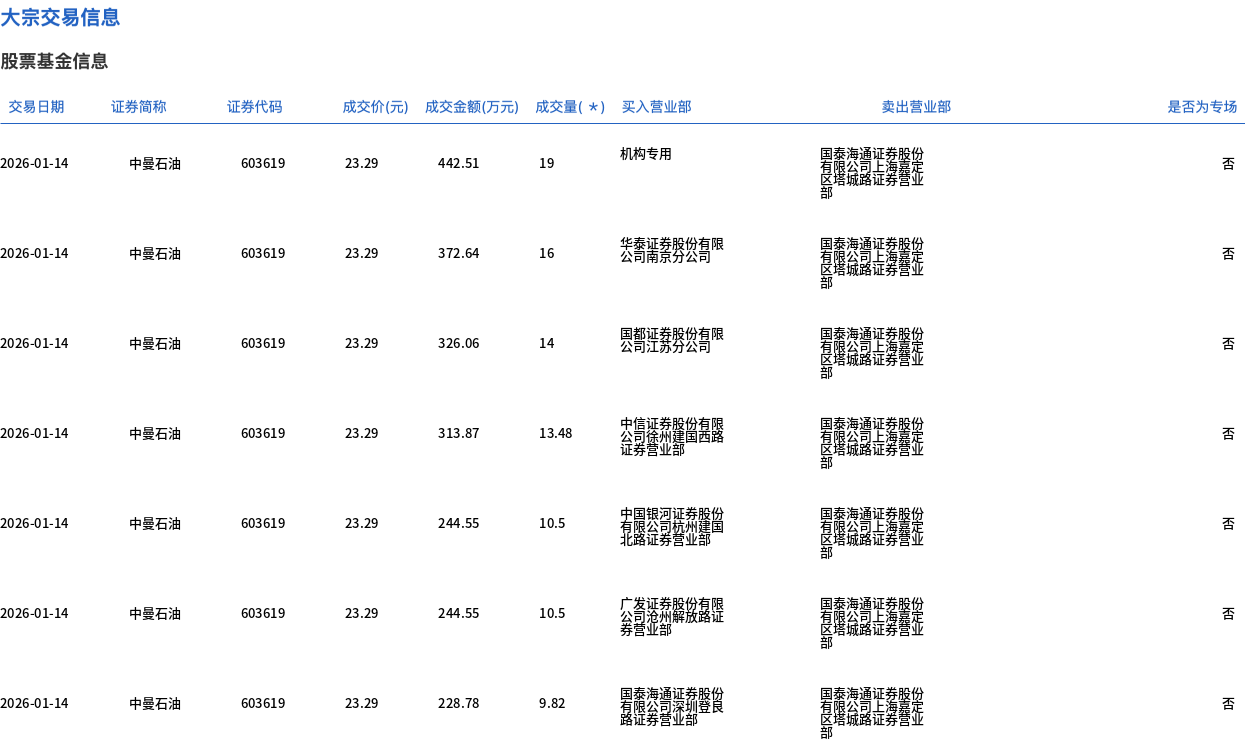Screen dimensions: 1245x754
Task: Click 否 in the 326.06 row
Action: coord(1228,343)
